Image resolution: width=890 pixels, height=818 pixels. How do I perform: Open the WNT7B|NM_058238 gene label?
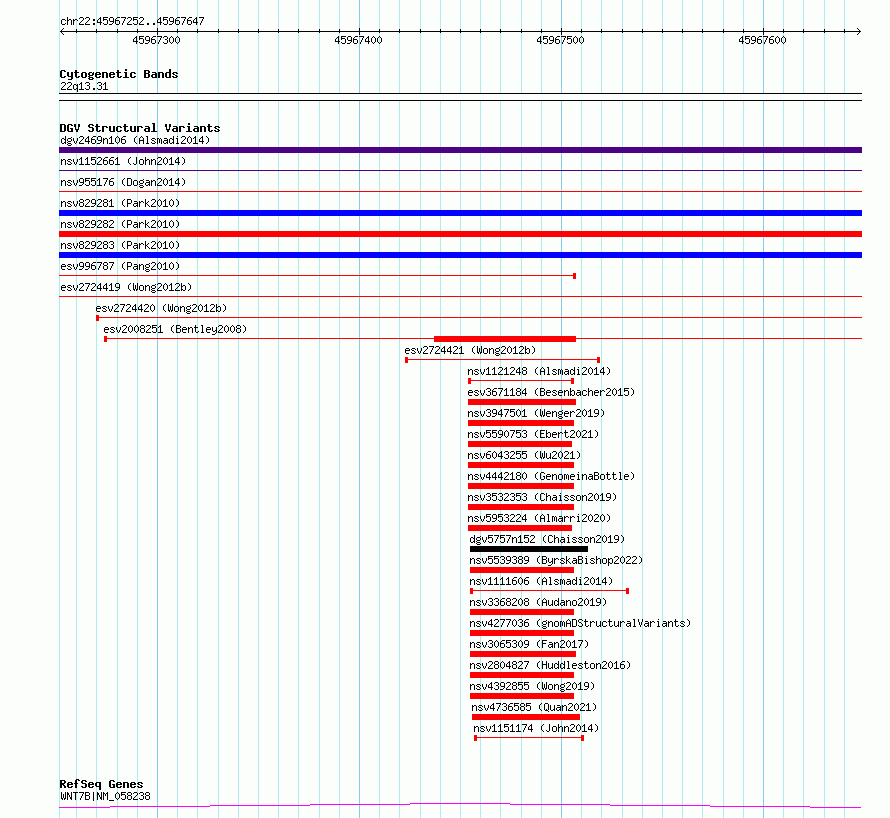point(106,796)
